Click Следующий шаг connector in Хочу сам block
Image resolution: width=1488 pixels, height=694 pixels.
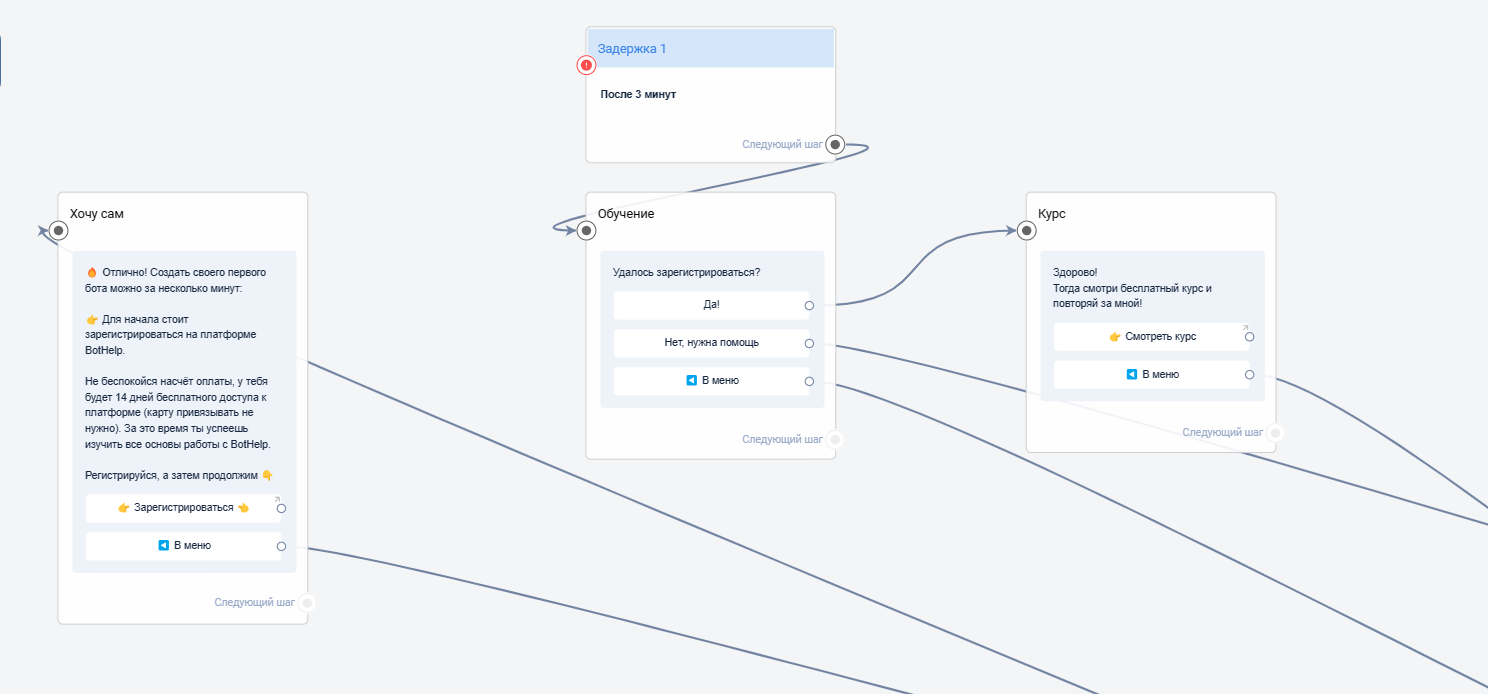pyautogui.click(x=307, y=603)
